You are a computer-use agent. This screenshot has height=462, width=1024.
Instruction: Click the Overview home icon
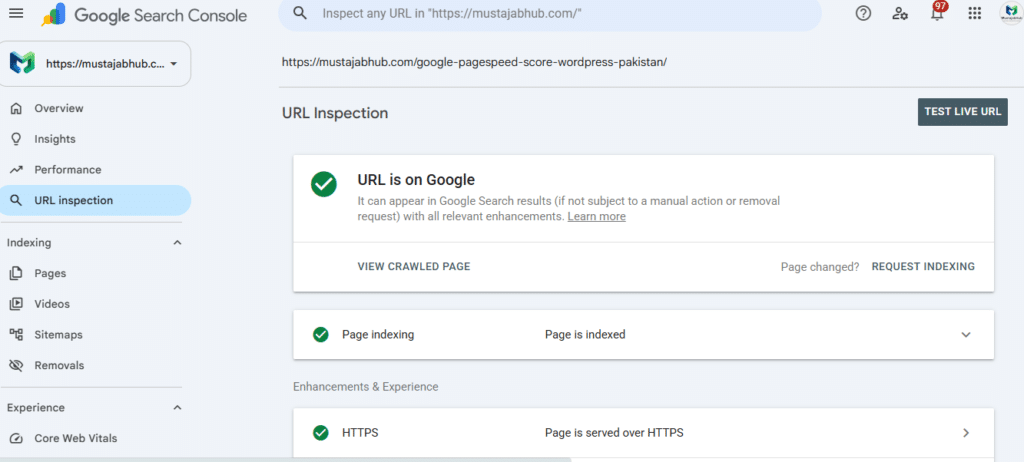(x=16, y=108)
